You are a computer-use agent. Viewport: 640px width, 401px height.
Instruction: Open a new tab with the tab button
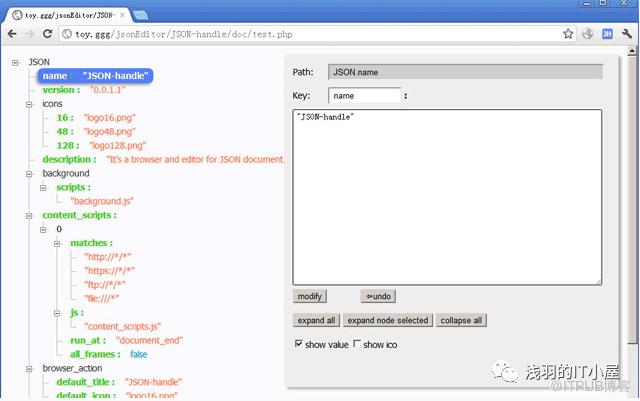[x=141, y=13]
